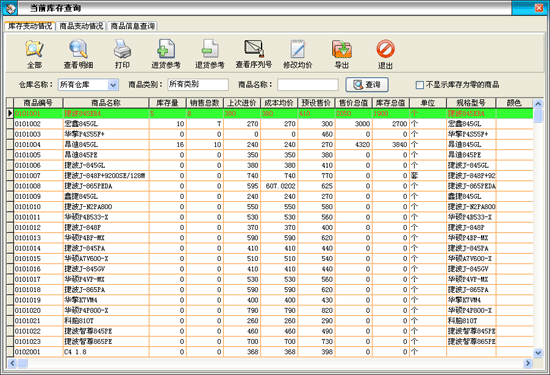Click product name 华擎P4S55F+
Image resolution: width=550 pixels, height=375 pixels.
click(x=85, y=134)
